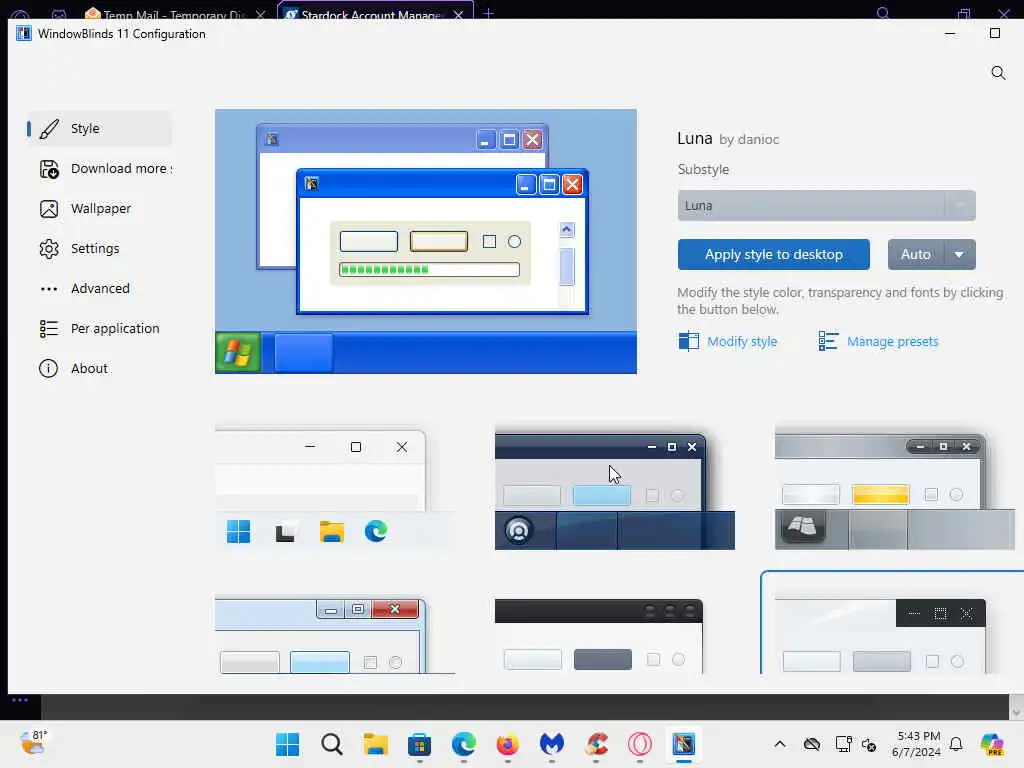
Task: Click the Wallpaper picture icon
Action: (x=49, y=209)
